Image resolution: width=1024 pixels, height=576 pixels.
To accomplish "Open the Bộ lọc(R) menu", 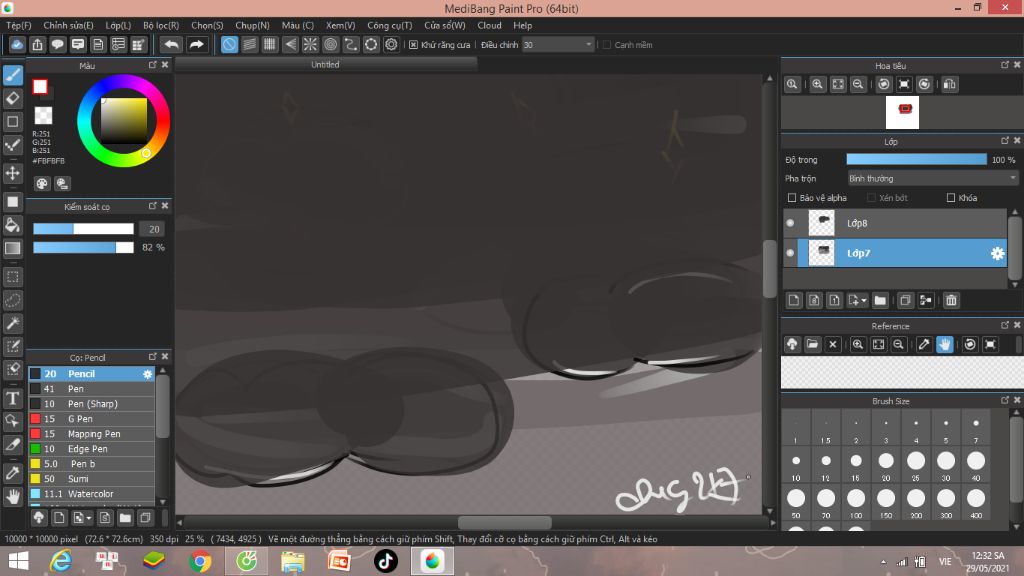I will (161, 25).
